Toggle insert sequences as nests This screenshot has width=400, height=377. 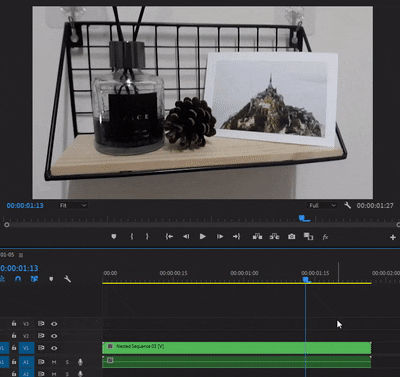[x=3, y=279]
